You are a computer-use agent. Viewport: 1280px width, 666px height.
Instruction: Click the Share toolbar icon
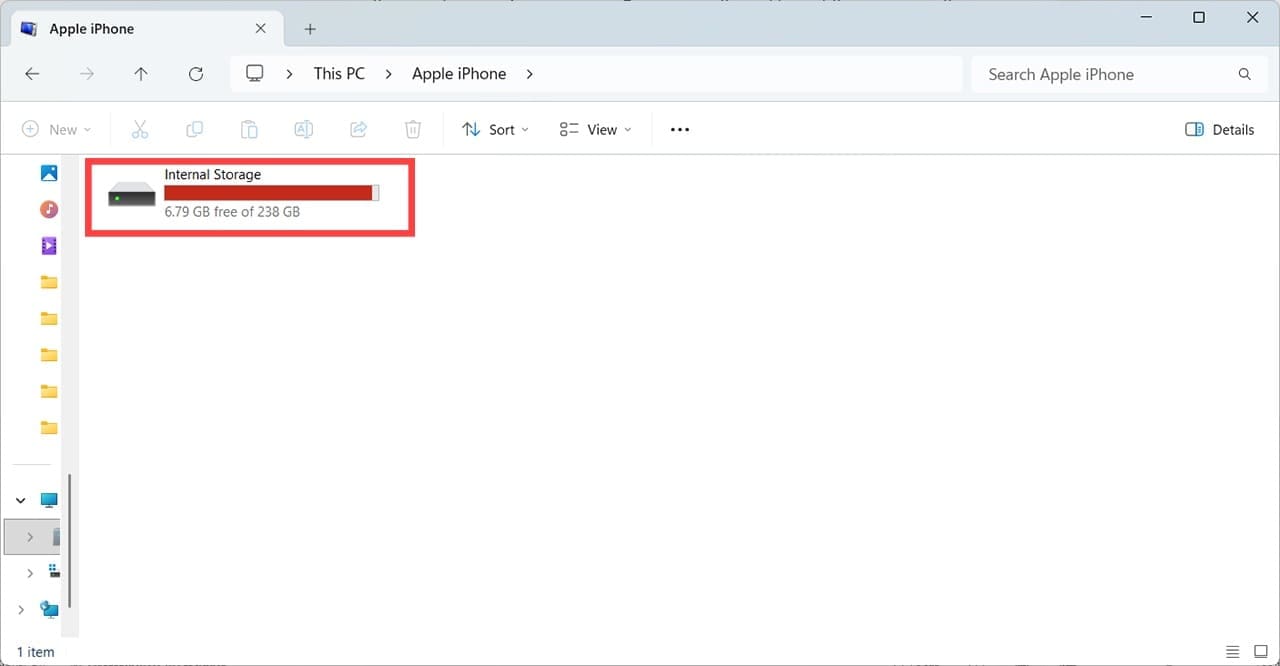coord(358,129)
